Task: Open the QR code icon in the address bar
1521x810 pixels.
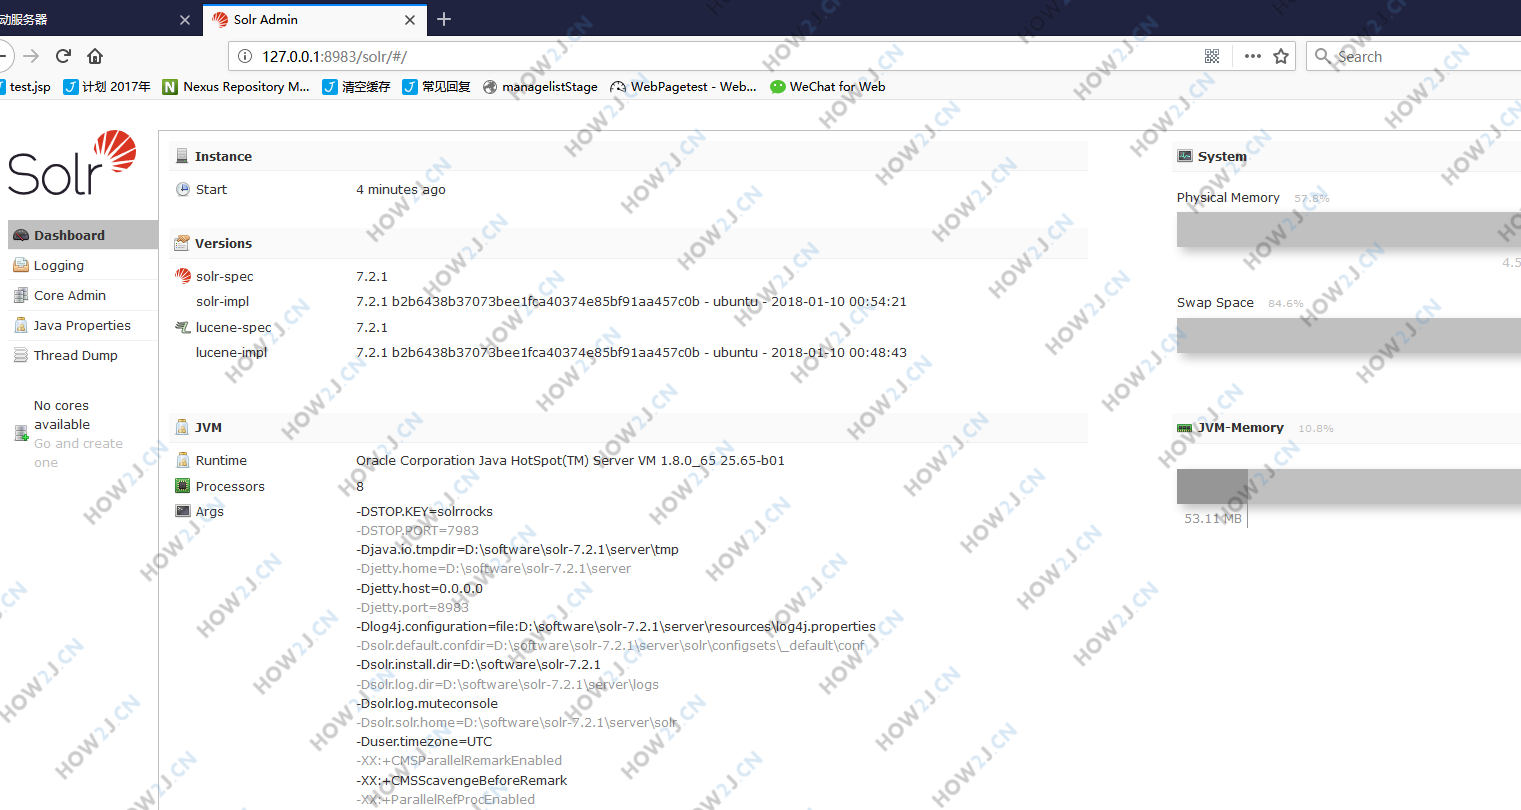Action: coord(1212,56)
